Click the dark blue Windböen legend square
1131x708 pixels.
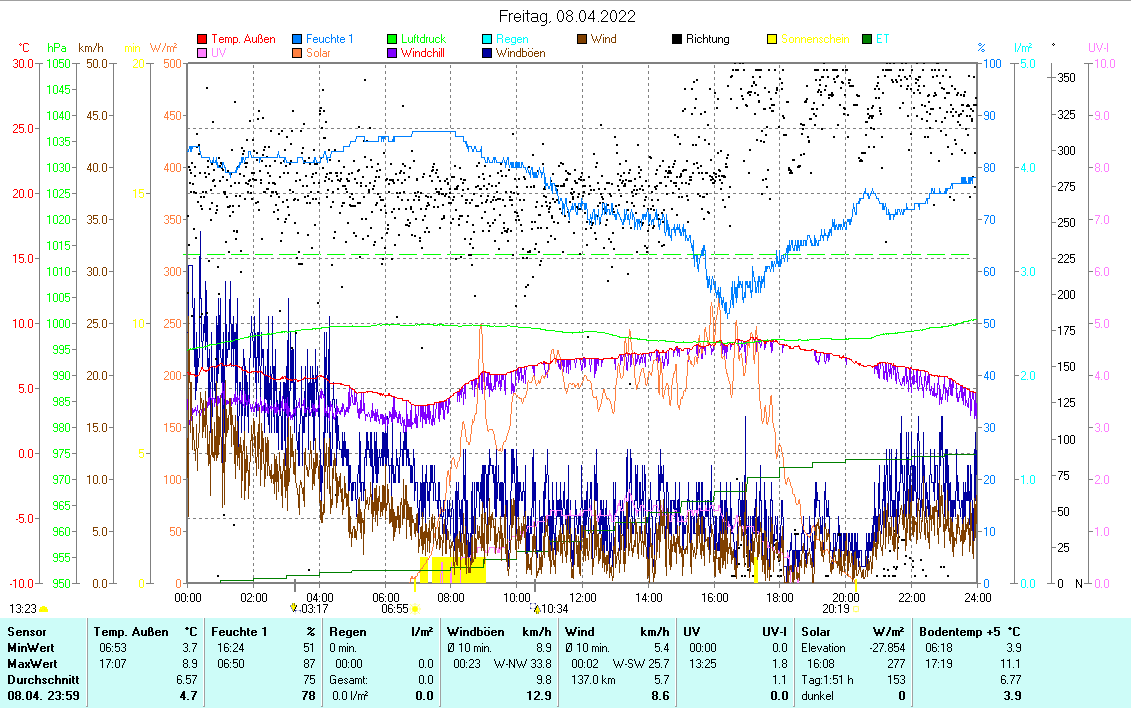click(x=487, y=53)
